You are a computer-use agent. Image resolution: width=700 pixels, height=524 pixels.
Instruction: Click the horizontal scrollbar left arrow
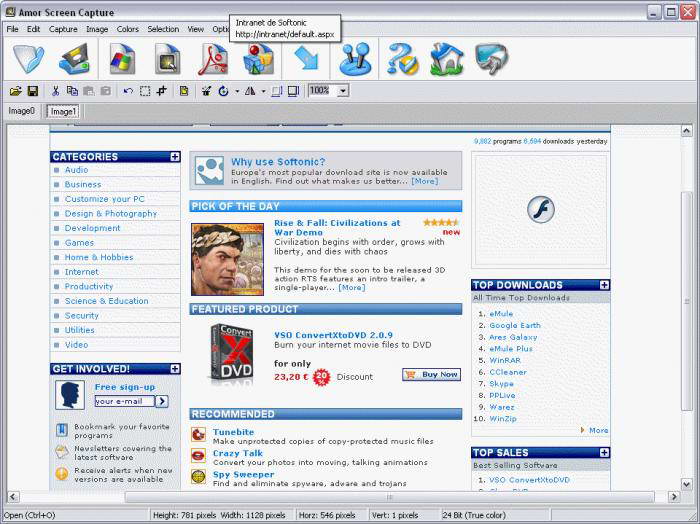(x=13, y=496)
